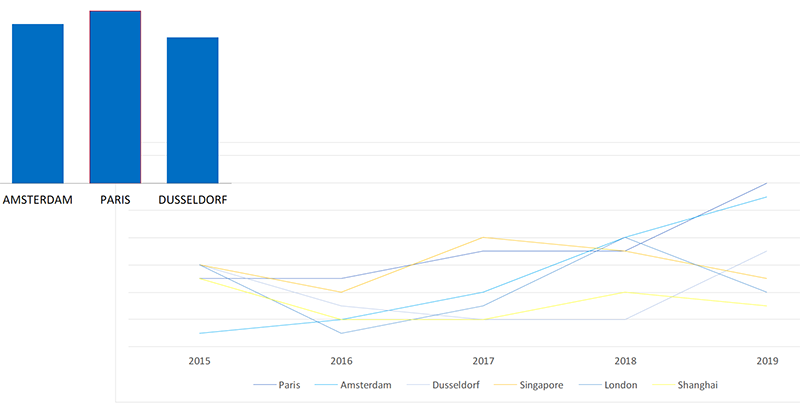Select the AMSTERDAM axis label
This screenshot has height=411, width=800.
click(x=38, y=200)
